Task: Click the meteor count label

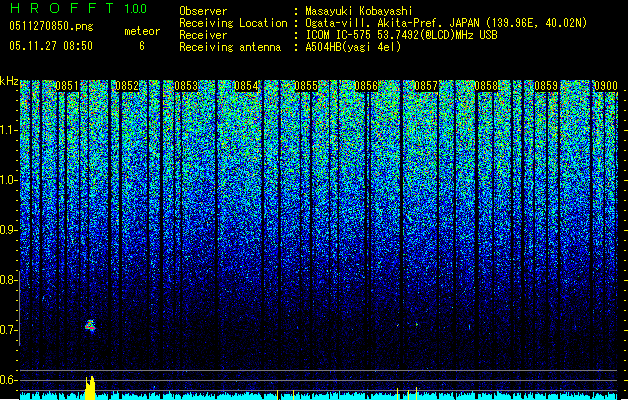Action: pos(142,31)
